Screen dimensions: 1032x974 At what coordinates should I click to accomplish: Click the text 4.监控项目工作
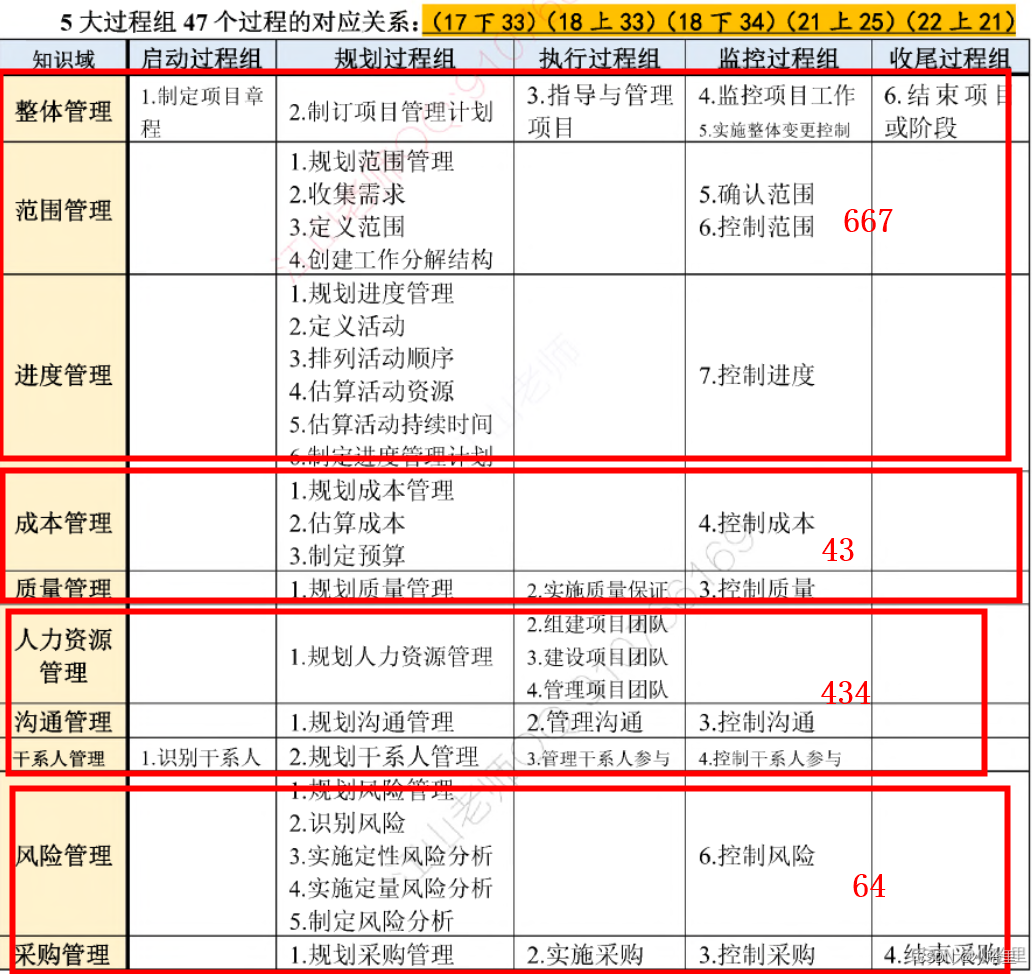[777, 95]
